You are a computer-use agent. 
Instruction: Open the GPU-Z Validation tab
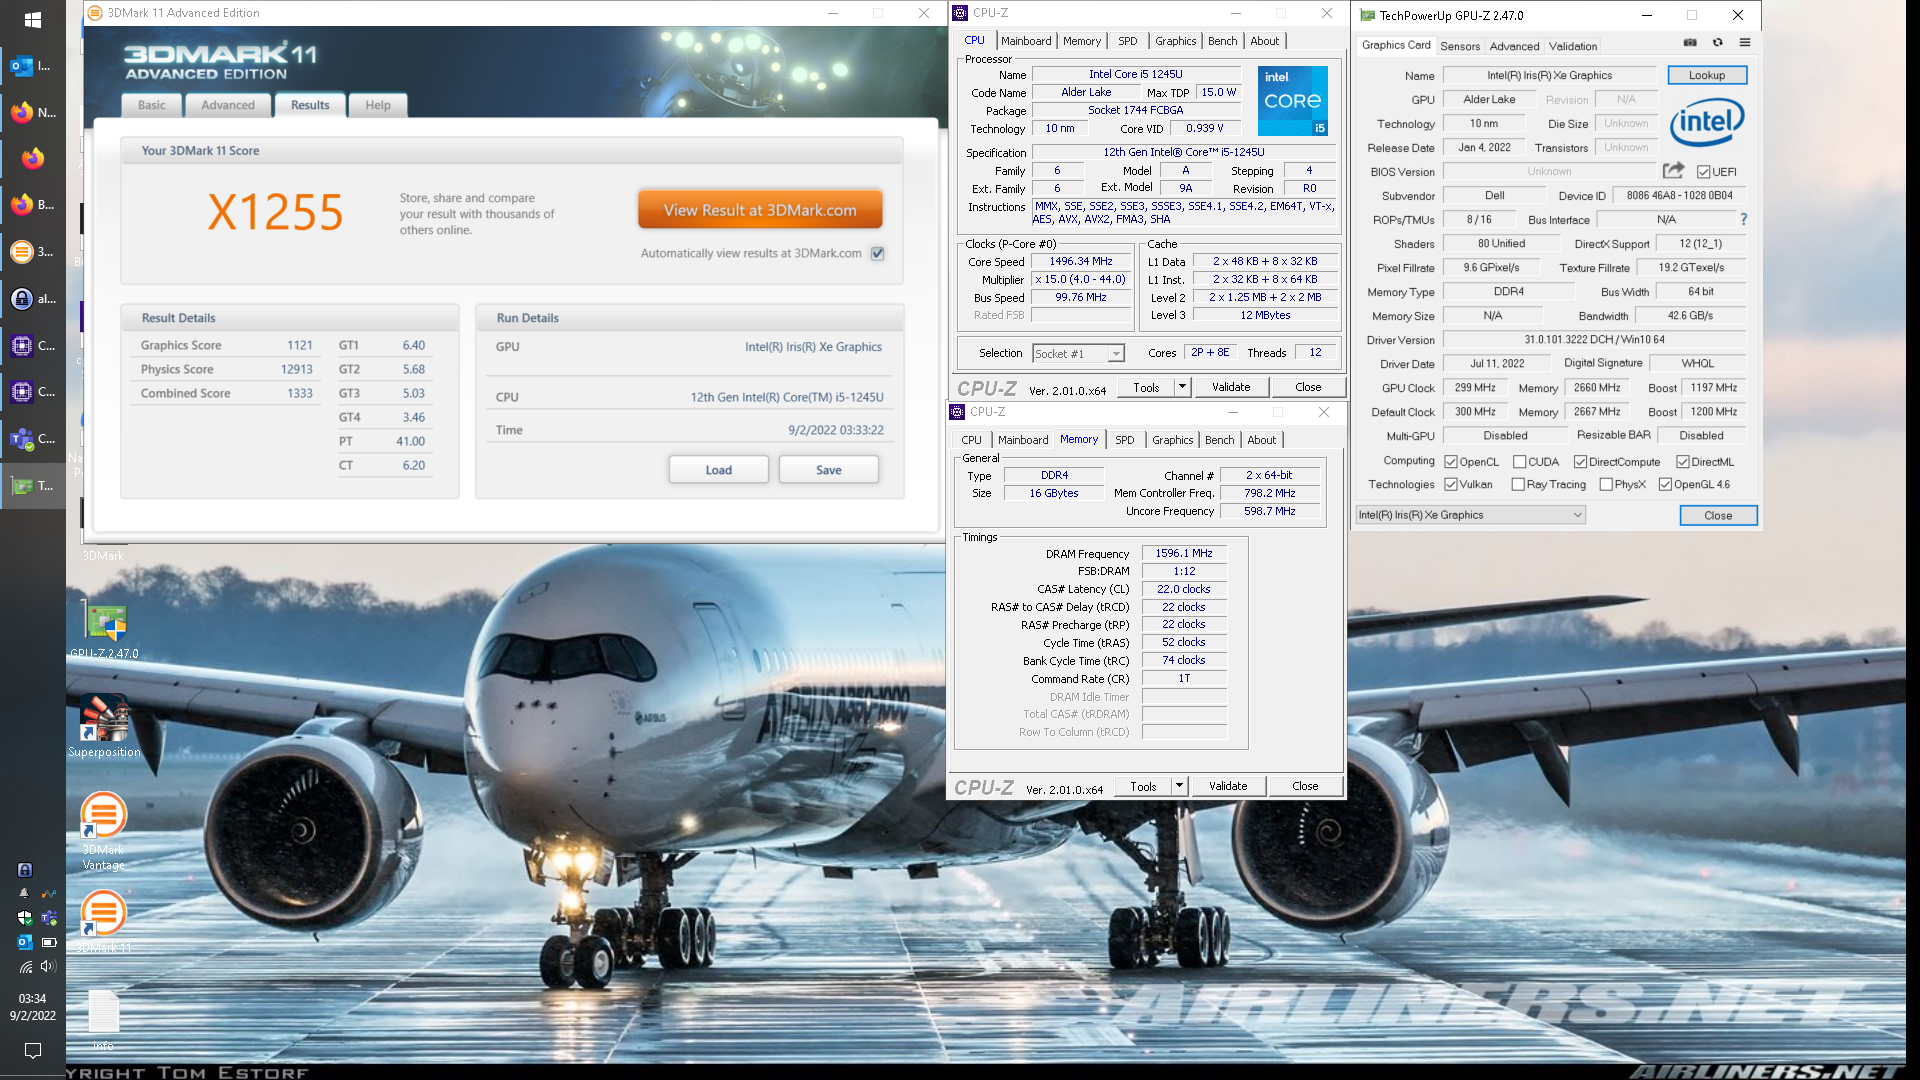(1573, 46)
